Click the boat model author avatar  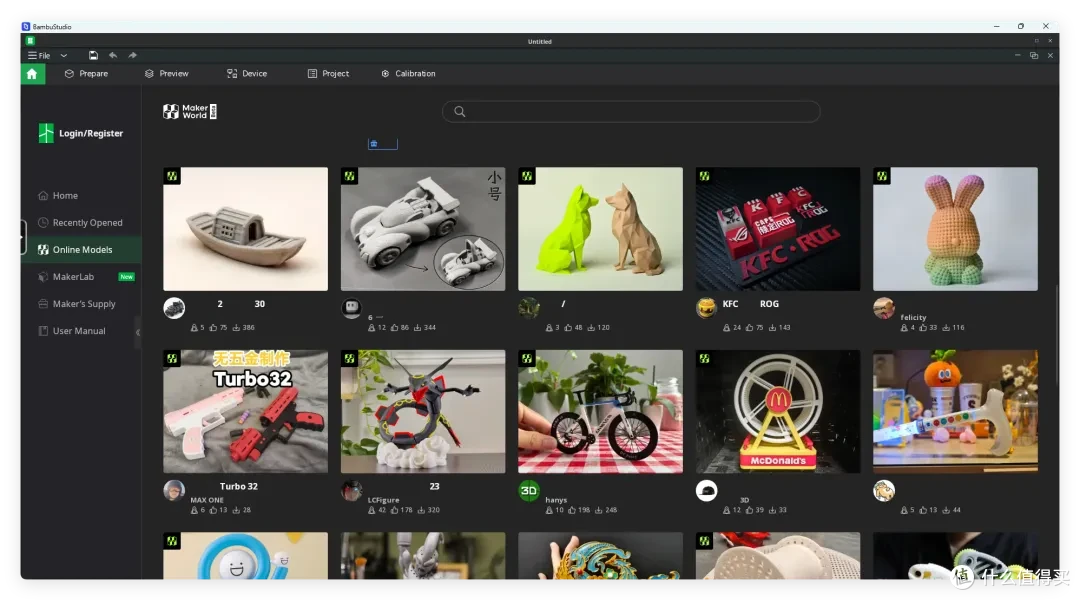(174, 308)
